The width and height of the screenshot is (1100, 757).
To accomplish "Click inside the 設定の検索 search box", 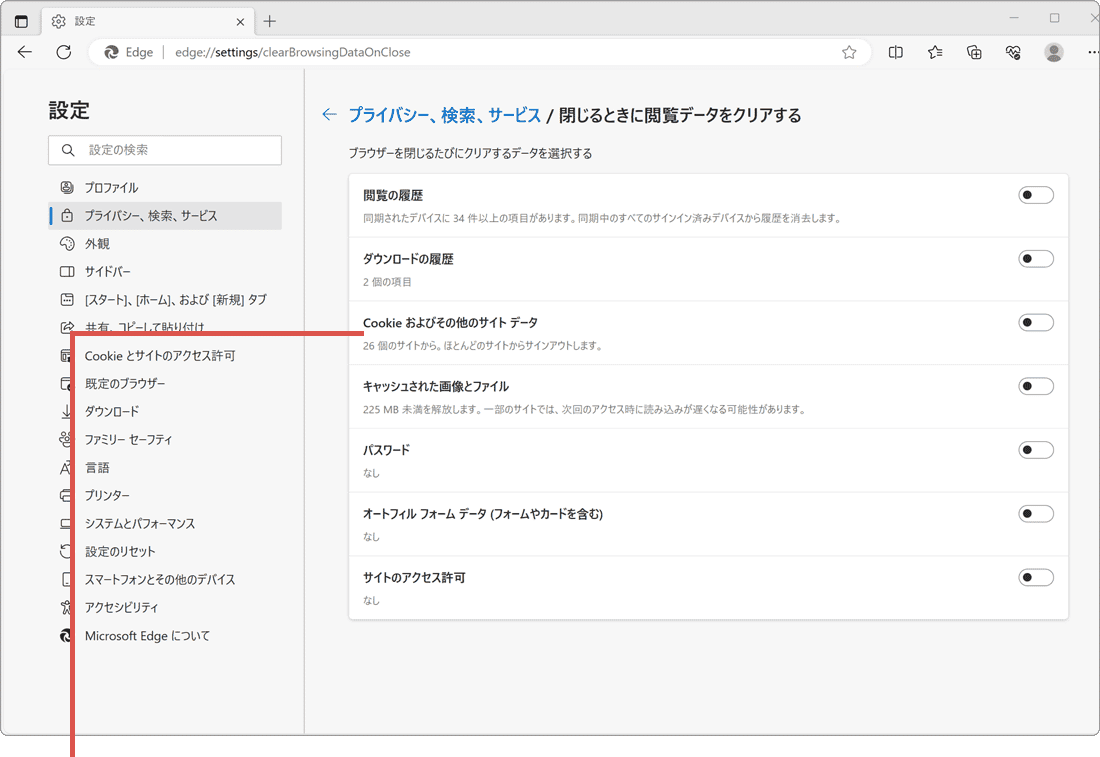I will point(165,150).
